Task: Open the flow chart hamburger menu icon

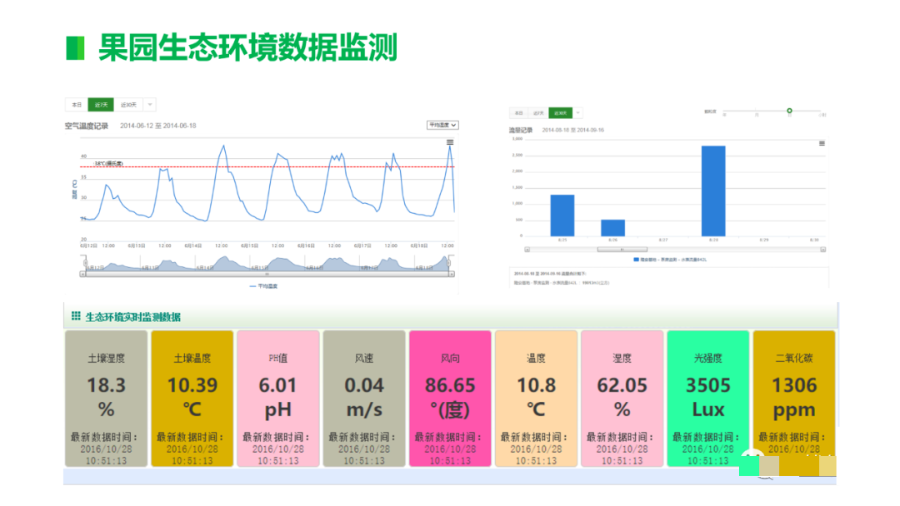Action: (x=822, y=143)
